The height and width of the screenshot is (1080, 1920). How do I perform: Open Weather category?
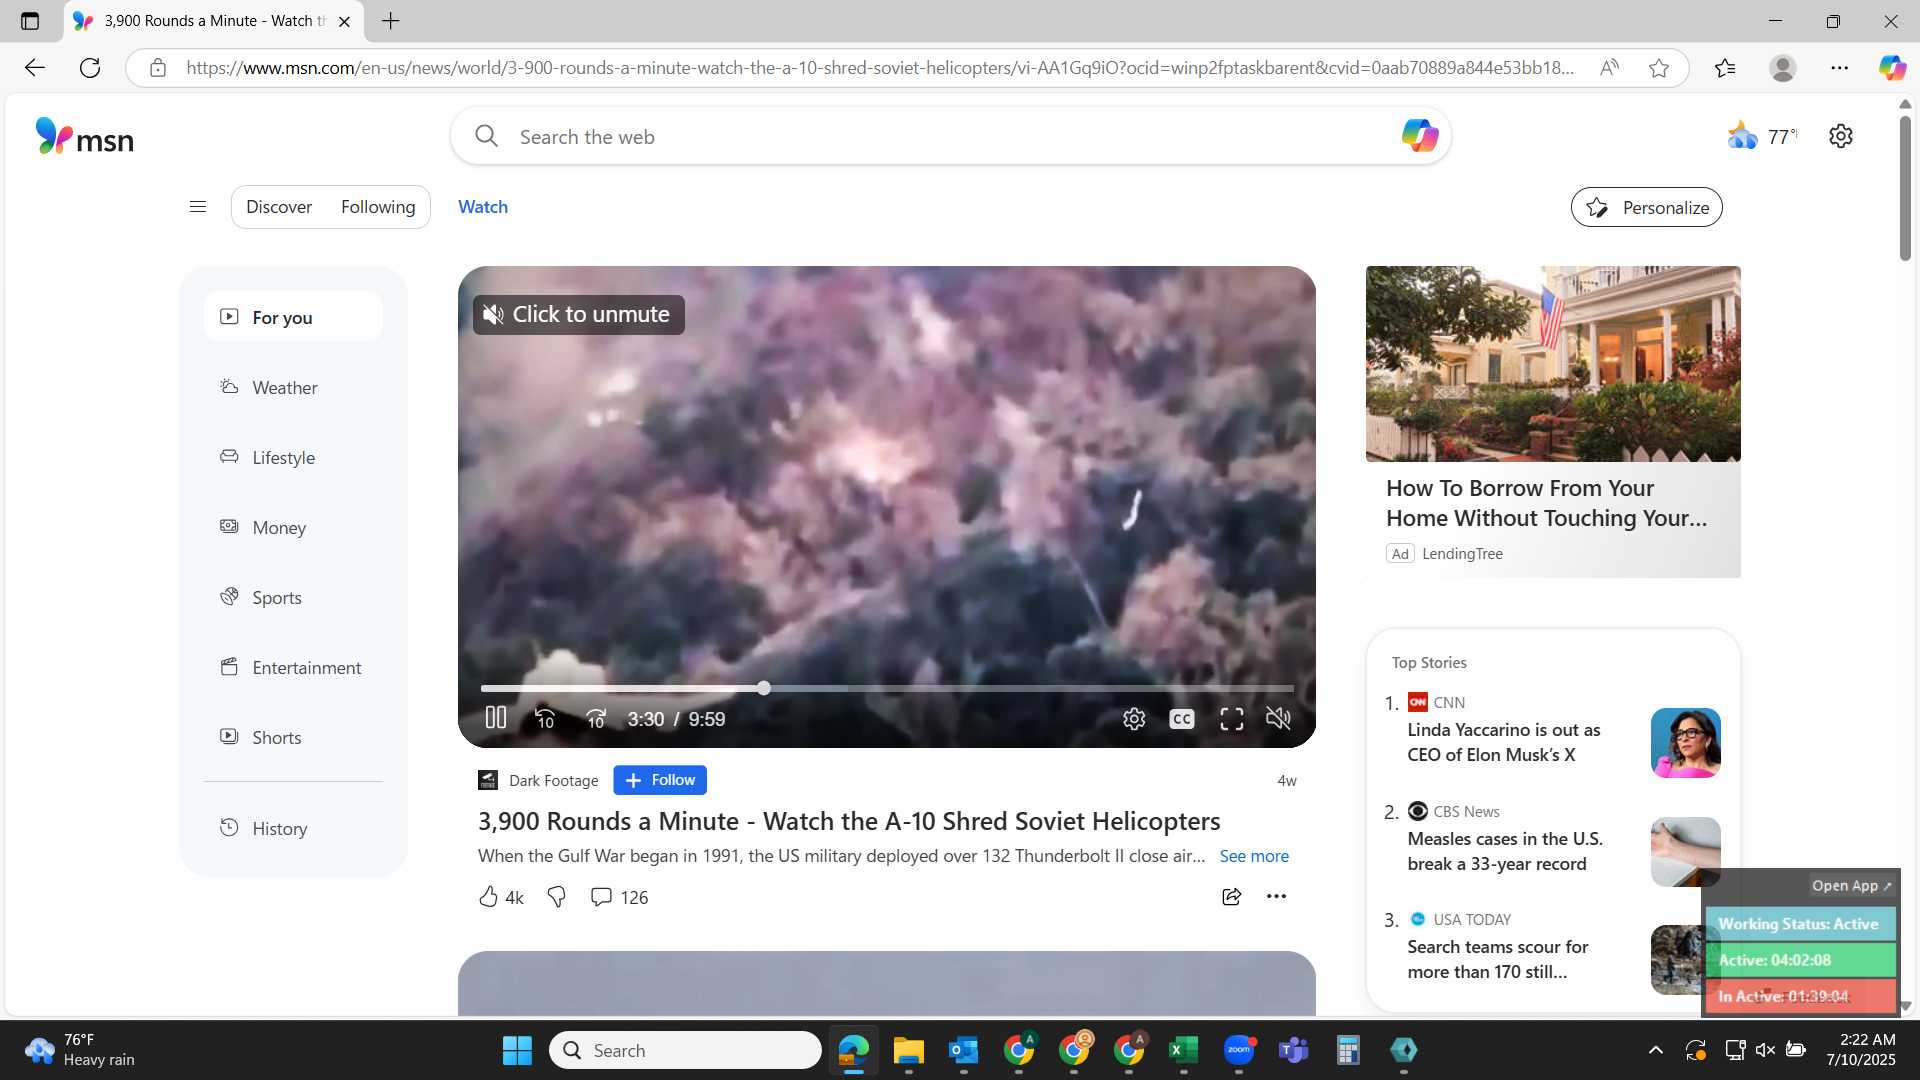[x=293, y=387]
